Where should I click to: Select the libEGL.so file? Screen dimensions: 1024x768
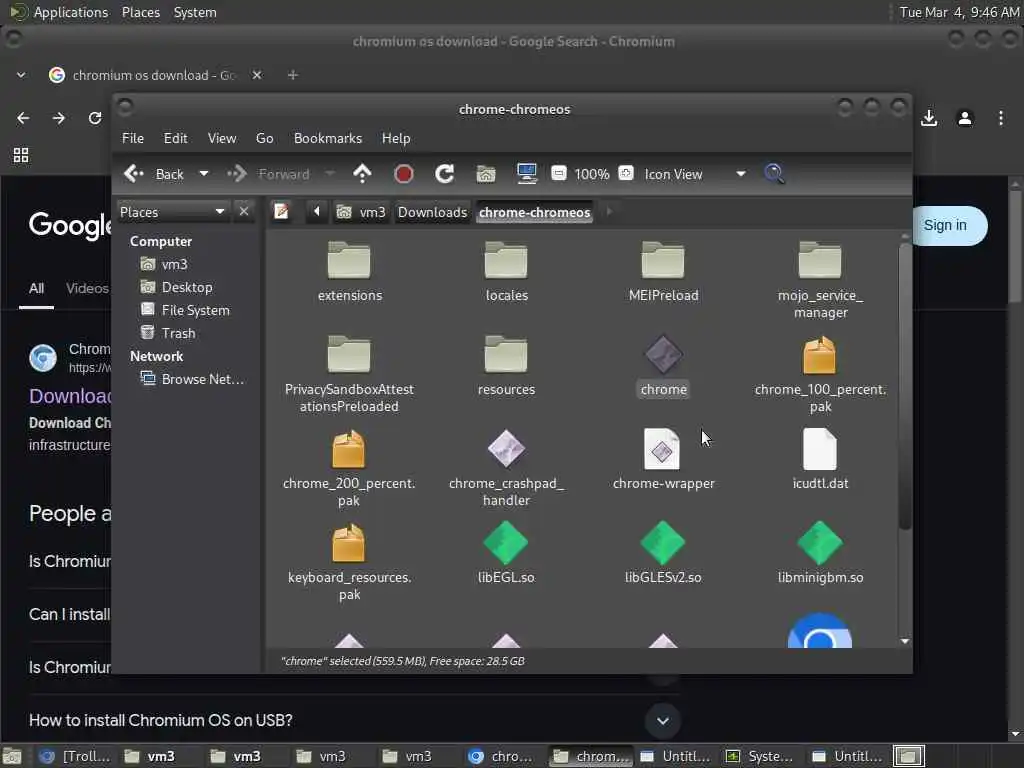506,553
